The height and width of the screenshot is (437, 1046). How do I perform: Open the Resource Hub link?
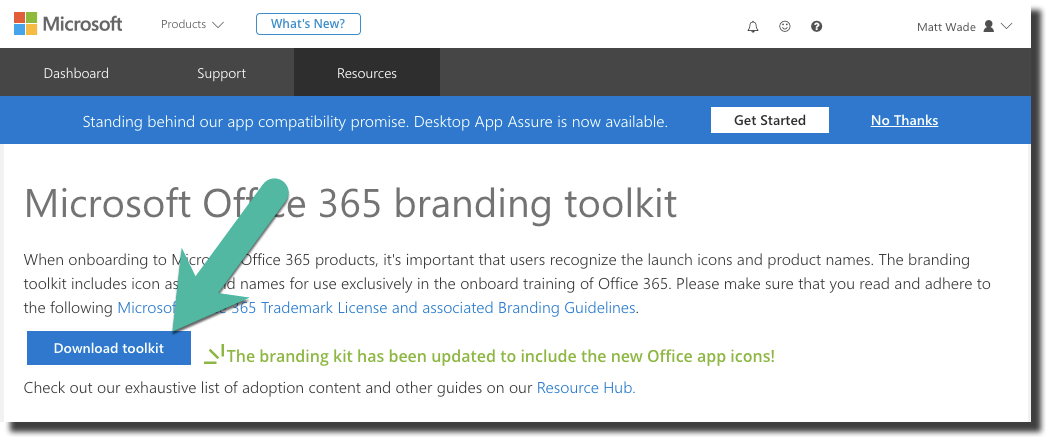[586, 388]
